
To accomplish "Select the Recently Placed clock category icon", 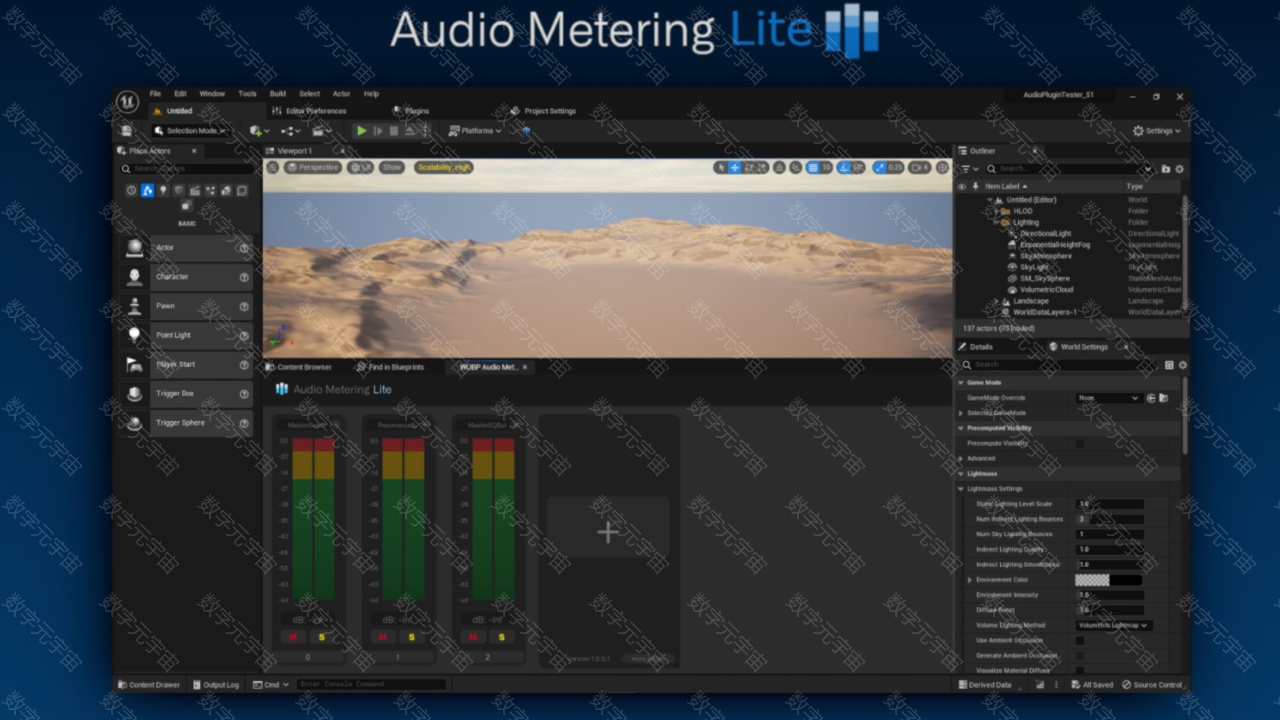I will [131, 190].
